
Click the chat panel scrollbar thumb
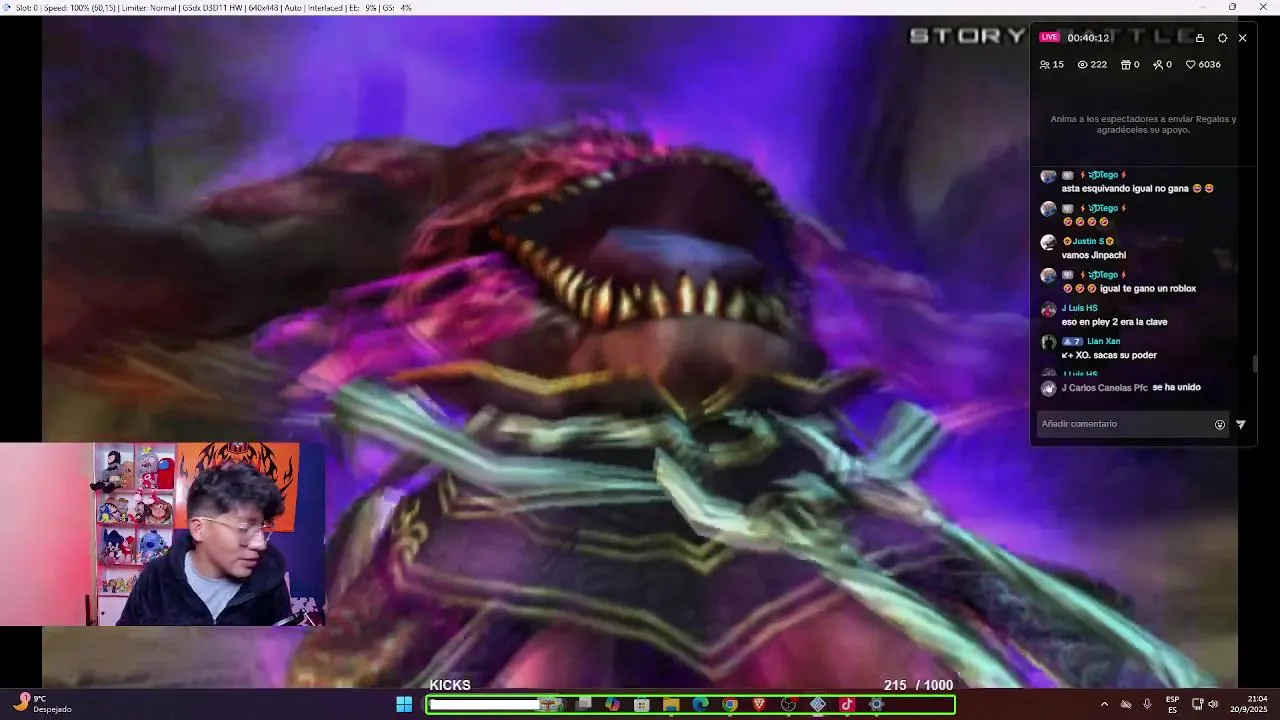tap(1254, 363)
